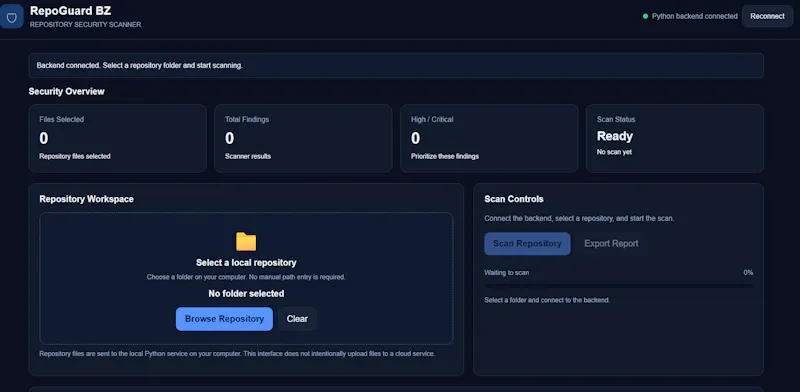
Task: Select the High / Critical findings card
Action: 489,138
